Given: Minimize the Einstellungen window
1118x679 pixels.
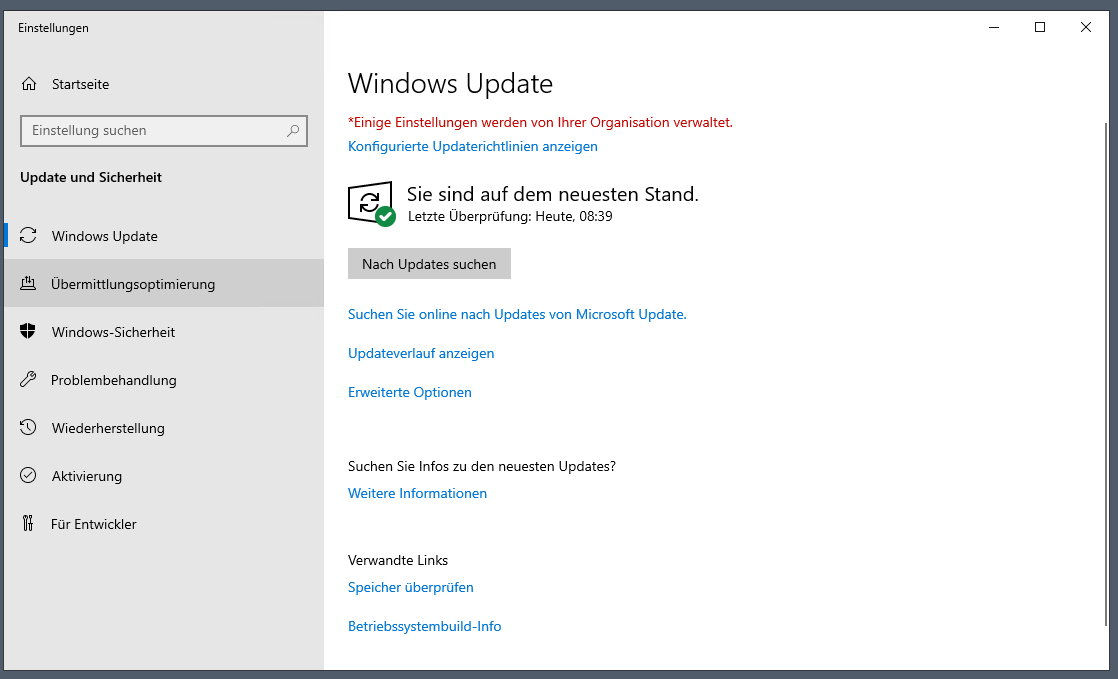Looking at the screenshot, I should pyautogui.click(x=995, y=28).
